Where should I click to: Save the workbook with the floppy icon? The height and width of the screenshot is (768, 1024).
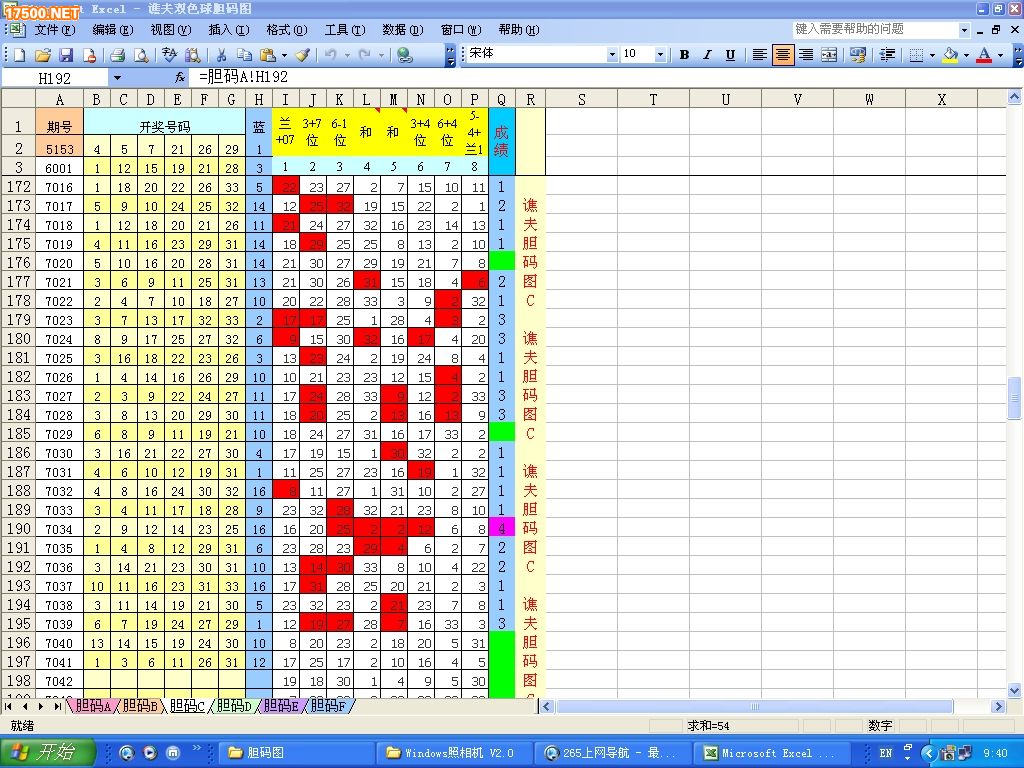point(66,56)
